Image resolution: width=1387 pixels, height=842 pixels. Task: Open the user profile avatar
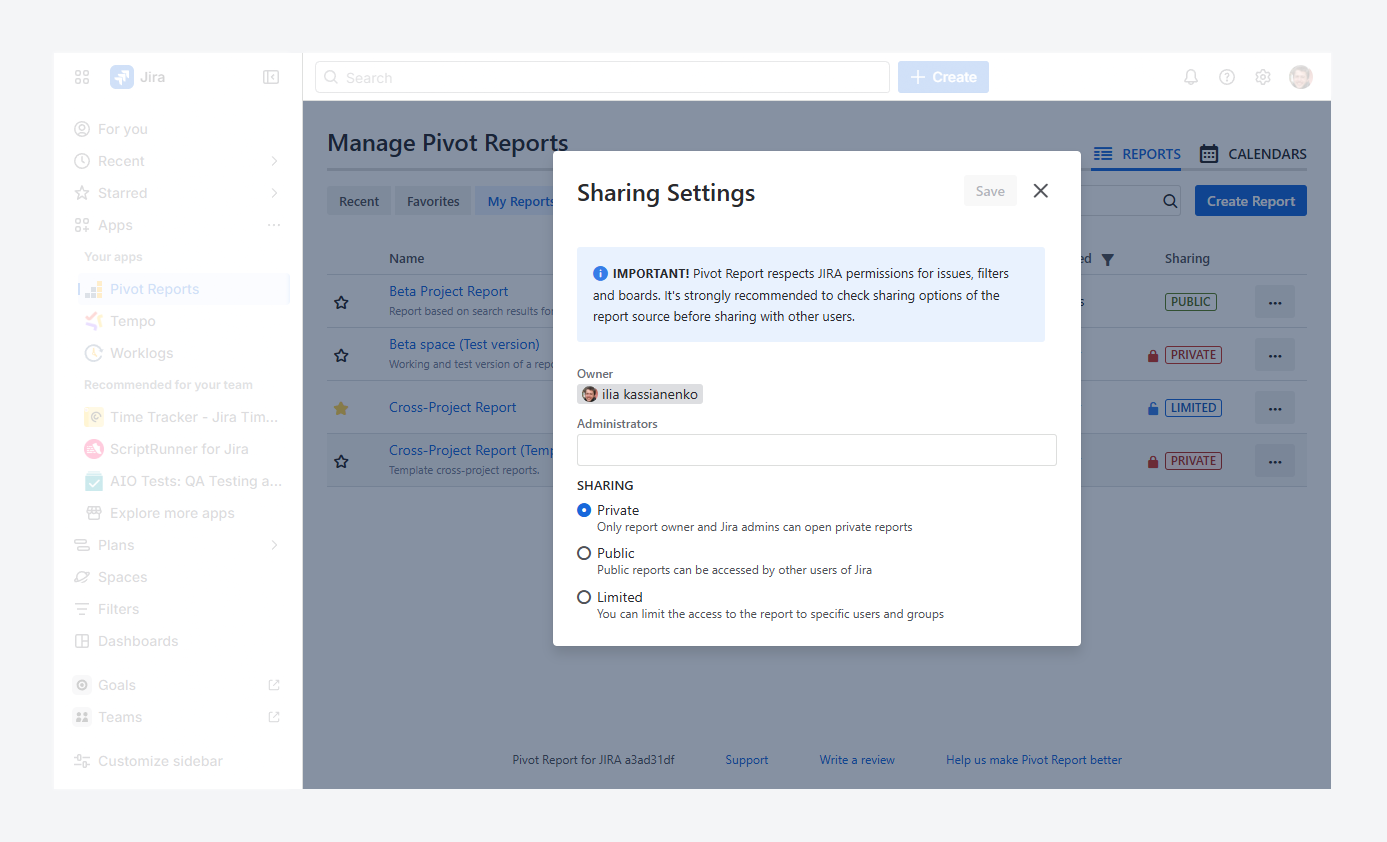tap(1300, 77)
